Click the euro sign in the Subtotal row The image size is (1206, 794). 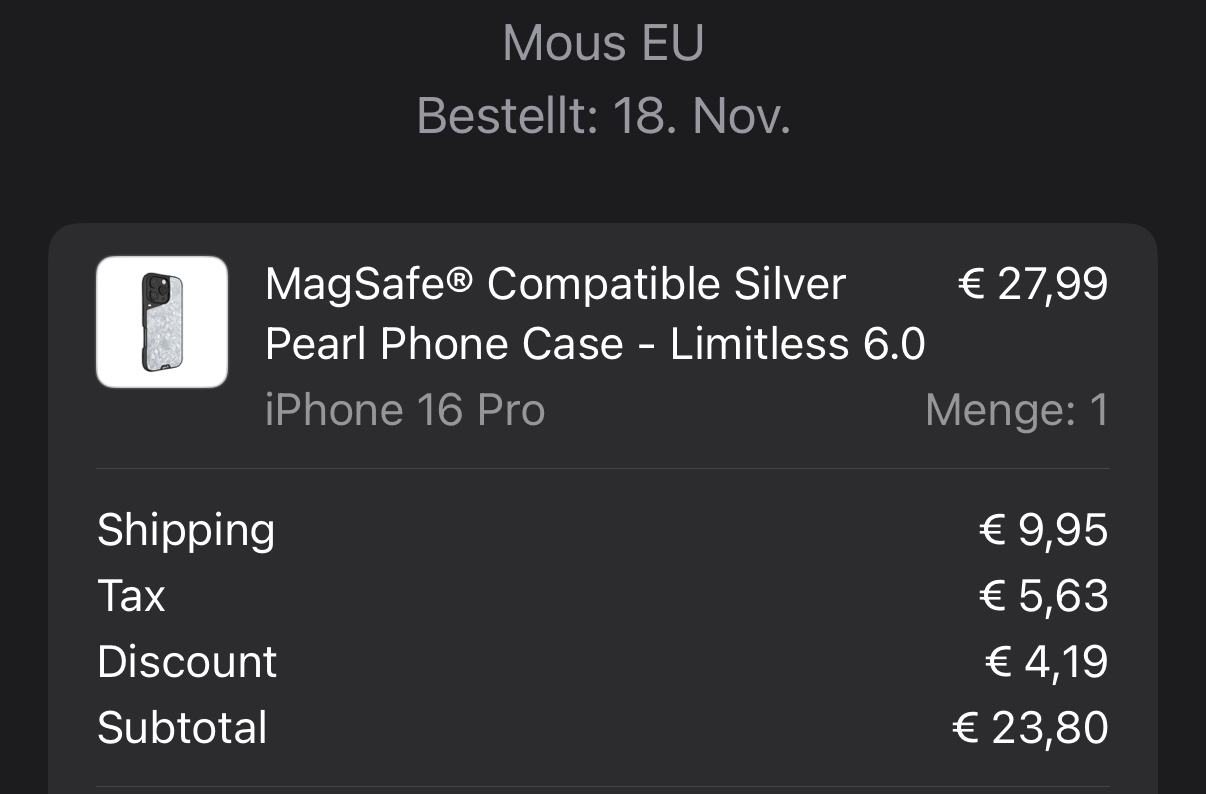965,729
